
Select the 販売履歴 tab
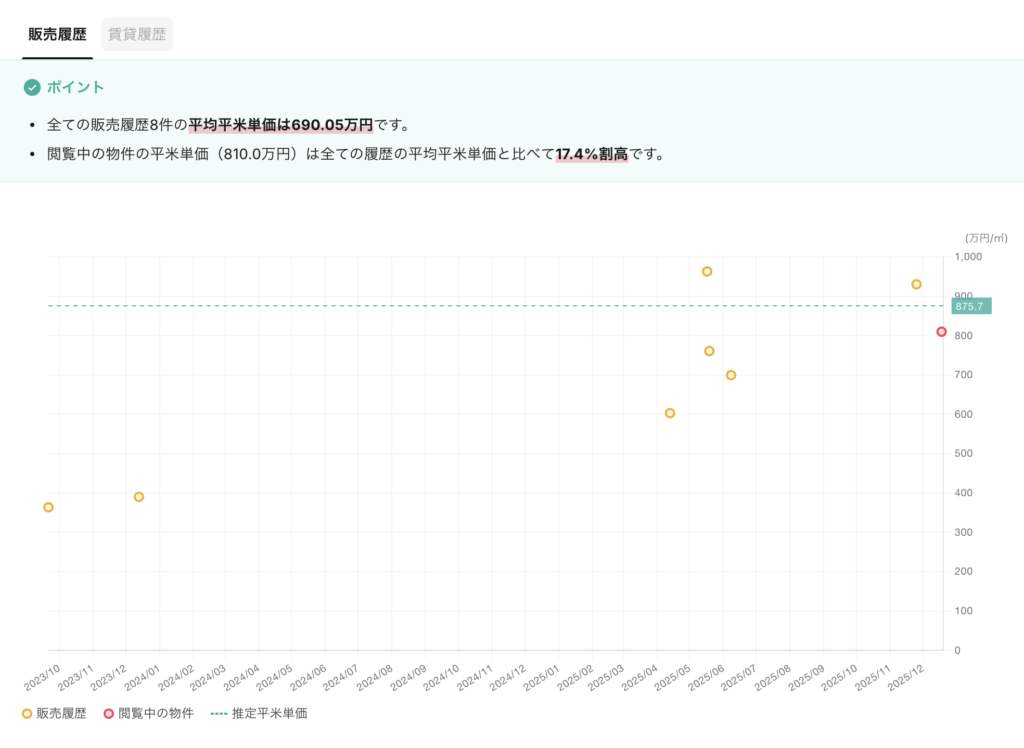57,34
